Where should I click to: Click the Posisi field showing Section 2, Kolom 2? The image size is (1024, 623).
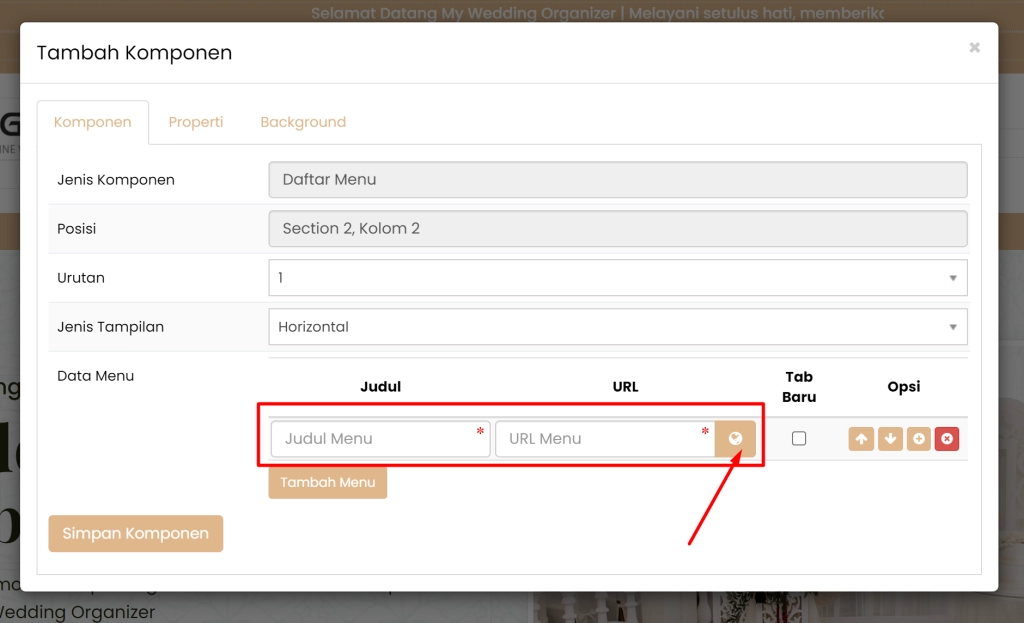[x=617, y=229]
